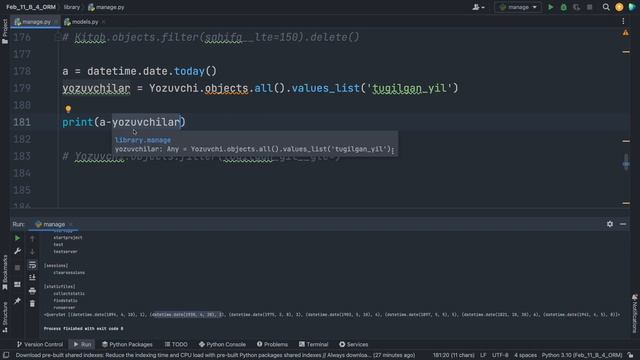The image size is (640, 360).
Task: Click the shared indexes download status message
Action: (x=215, y=355)
